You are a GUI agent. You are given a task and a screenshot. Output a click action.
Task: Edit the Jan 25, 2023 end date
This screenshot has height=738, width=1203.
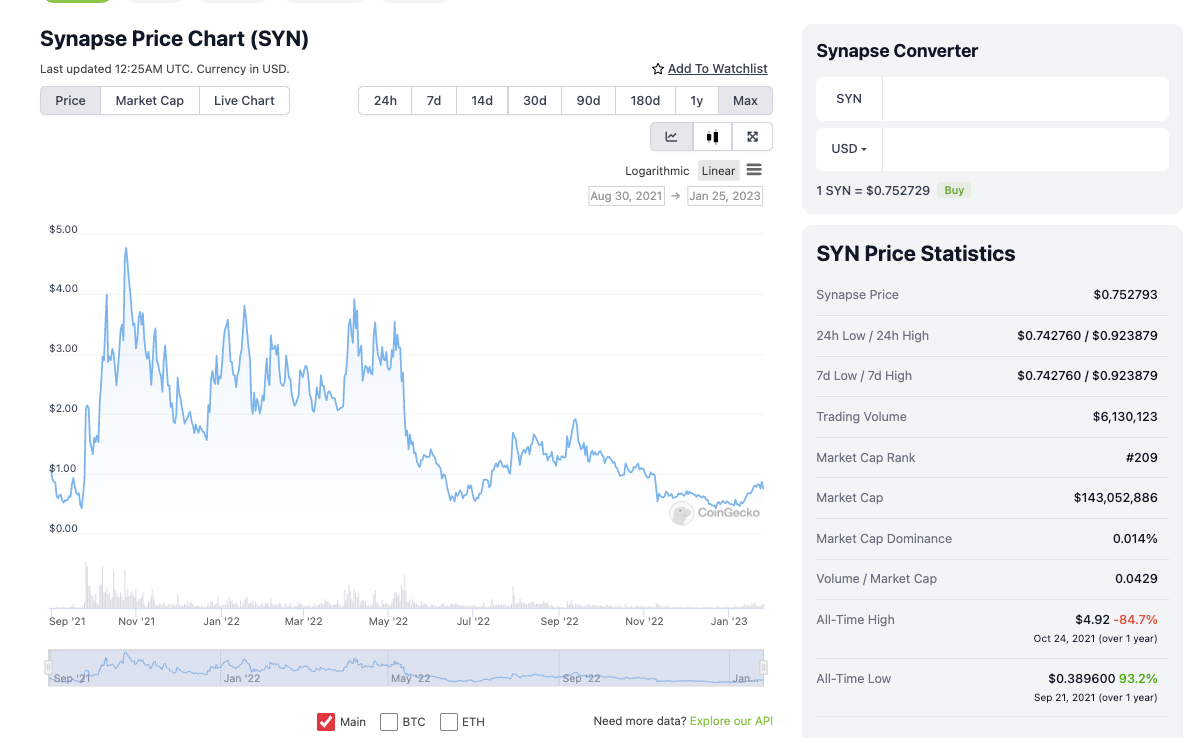725,196
